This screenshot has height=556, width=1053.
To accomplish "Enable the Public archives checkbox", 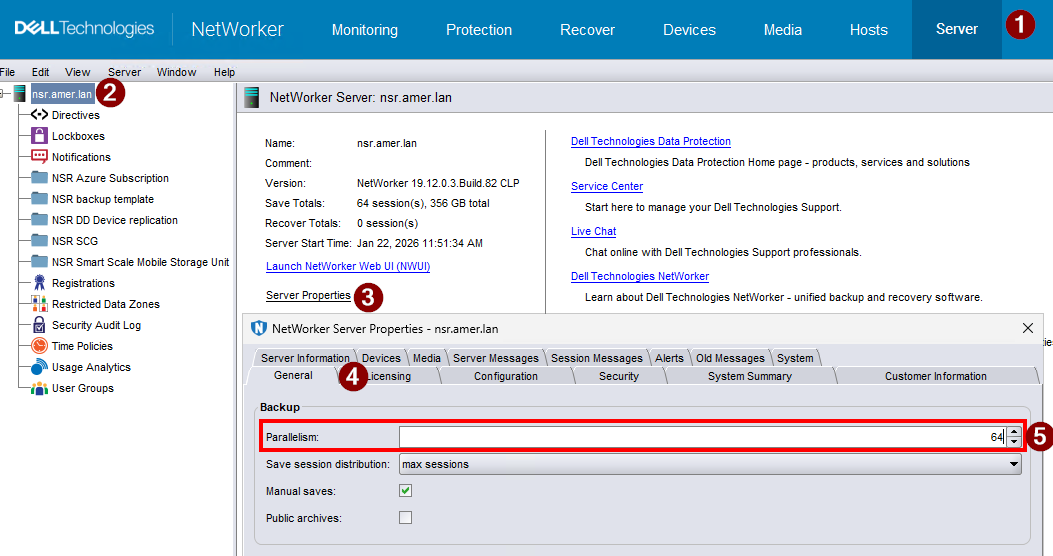I will [x=405, y=518].
